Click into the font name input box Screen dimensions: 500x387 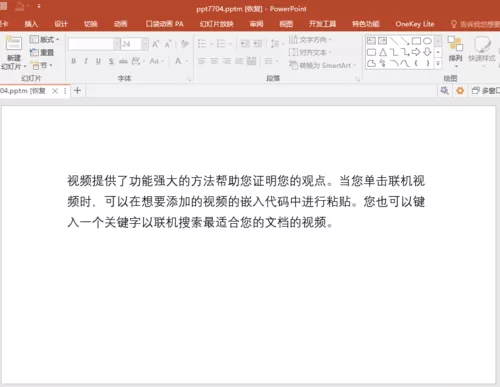tap(91, 44)
